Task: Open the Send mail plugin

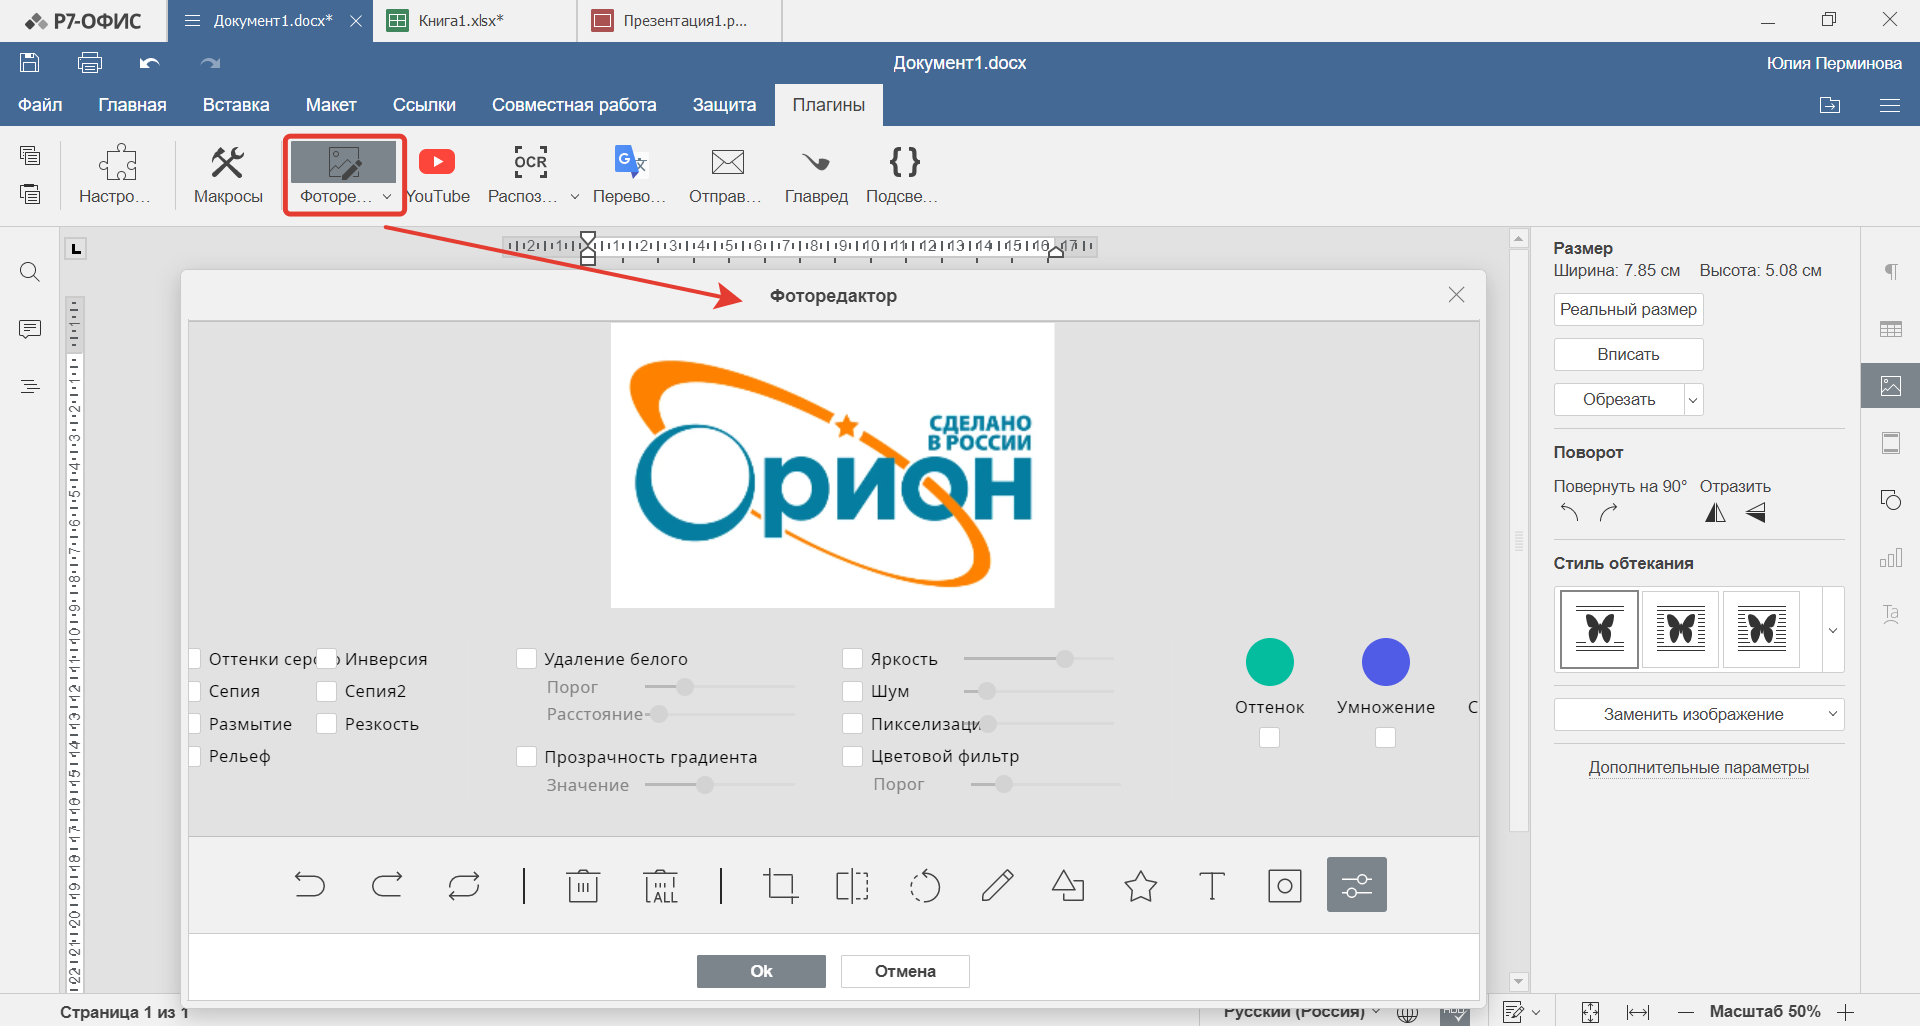Action: coord(726,174)
